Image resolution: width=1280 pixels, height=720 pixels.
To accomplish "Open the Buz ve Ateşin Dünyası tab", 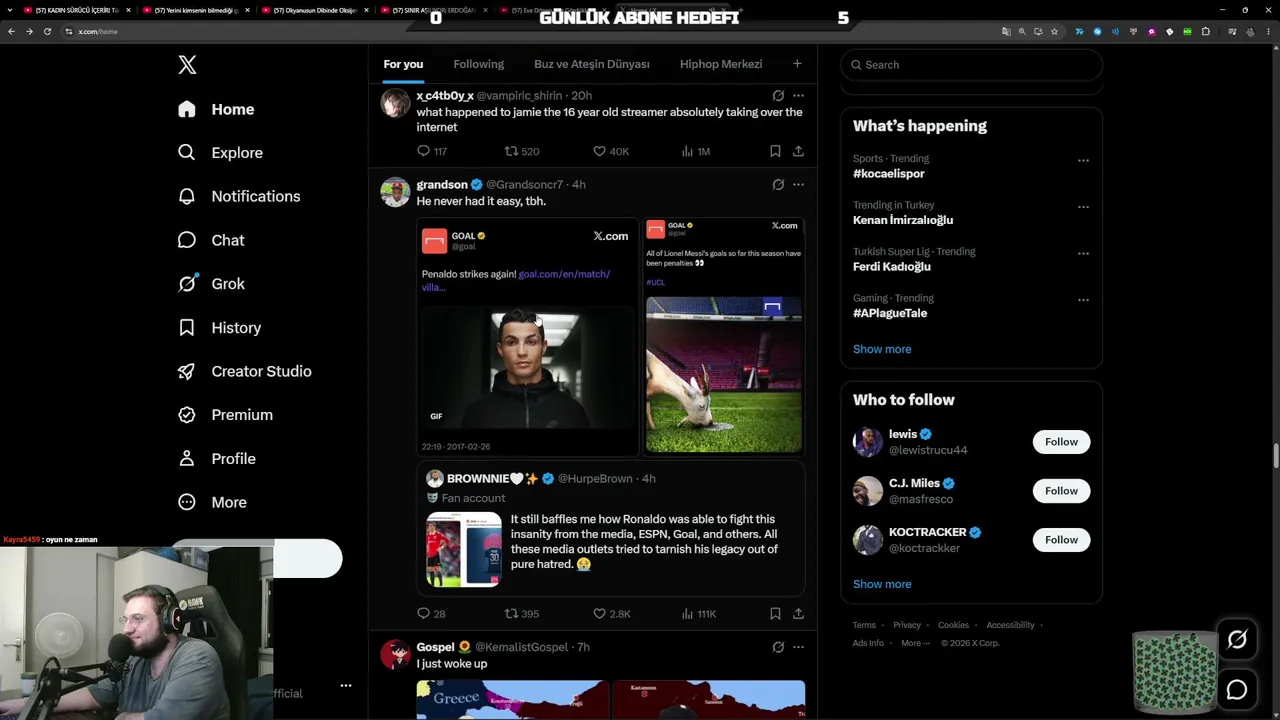I will click(x=592, y=64).
